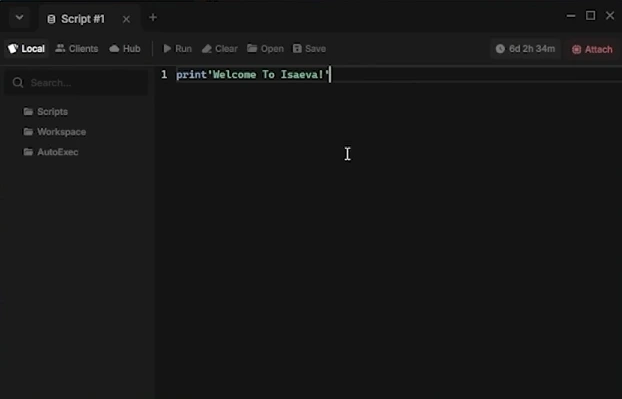Screen dimensions: 622x399
Task: Click the Workspace folder icon
Action: 28,131
